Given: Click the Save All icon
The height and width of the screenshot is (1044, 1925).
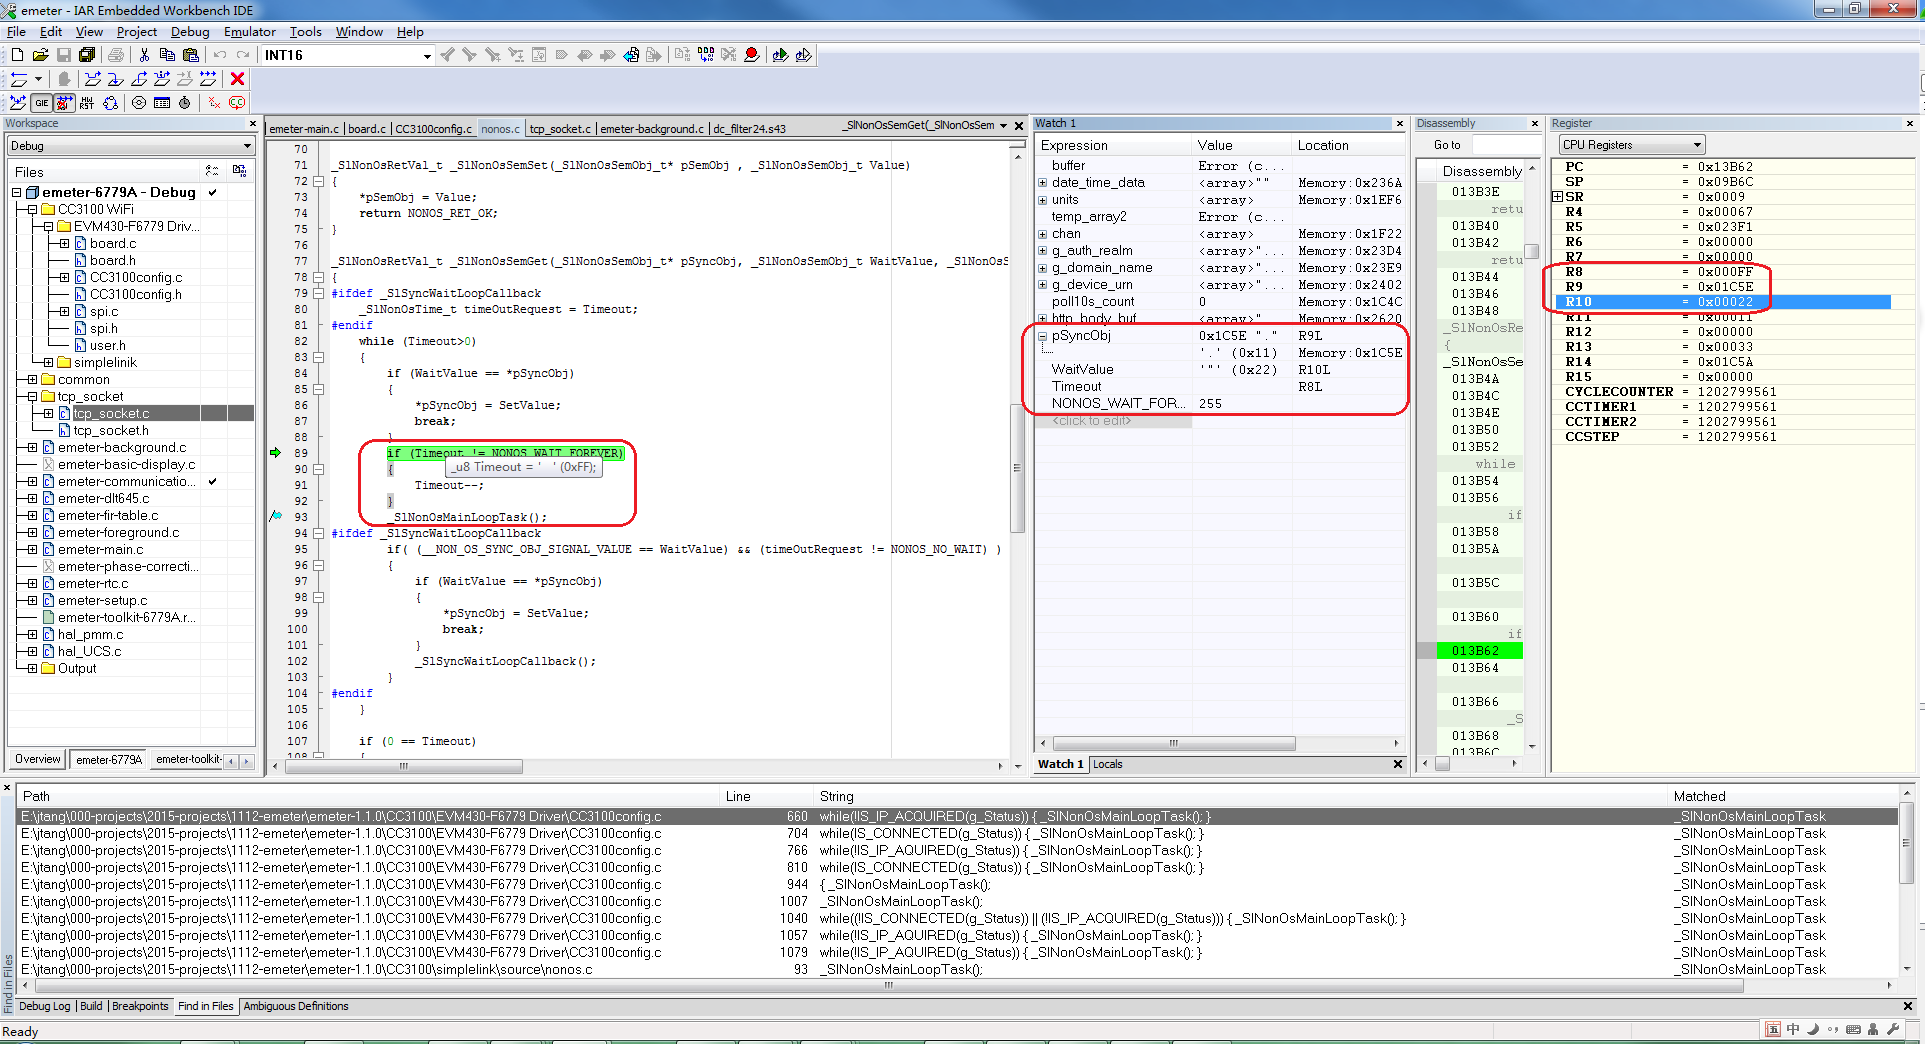Looking at the screenshot, I should click(87, 55).
